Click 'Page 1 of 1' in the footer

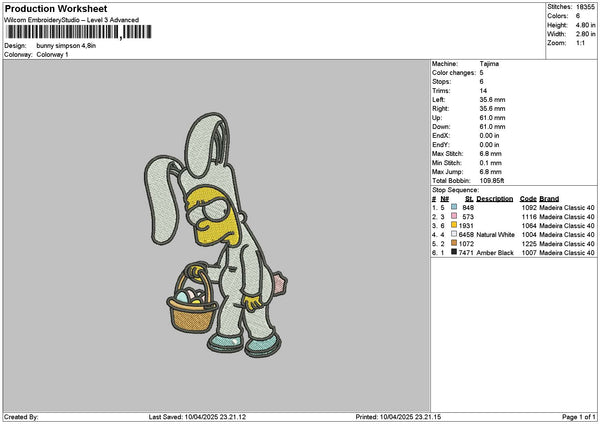pos(579,417)
